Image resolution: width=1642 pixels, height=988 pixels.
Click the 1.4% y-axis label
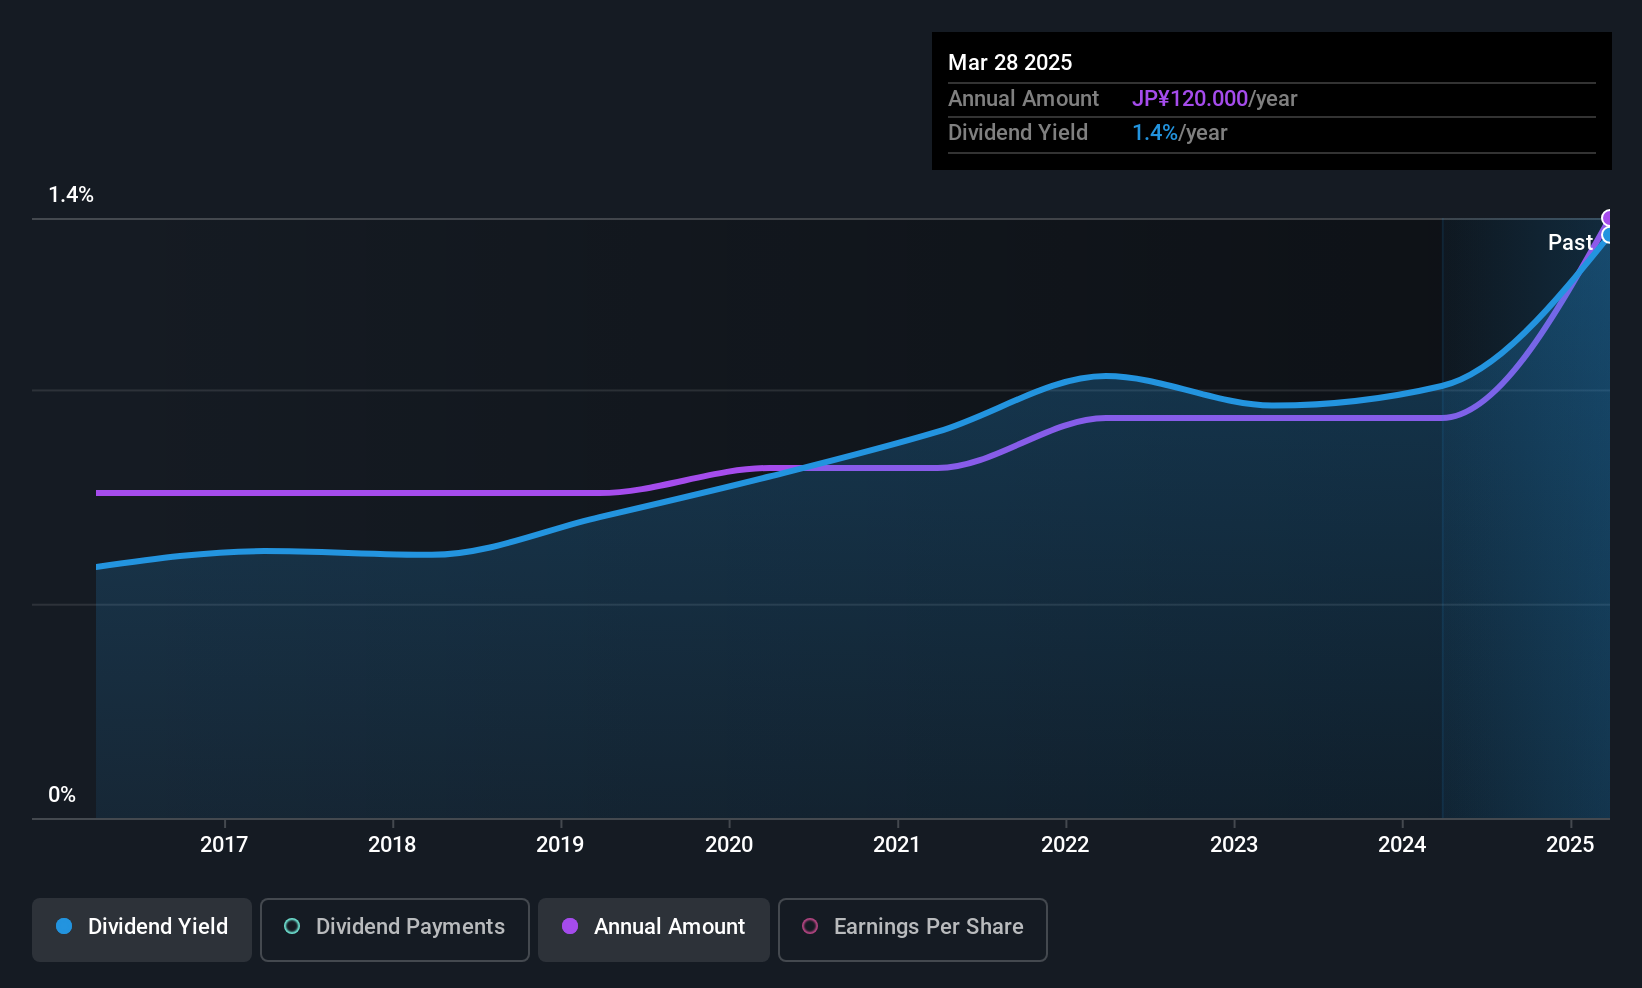coord(71,195)
